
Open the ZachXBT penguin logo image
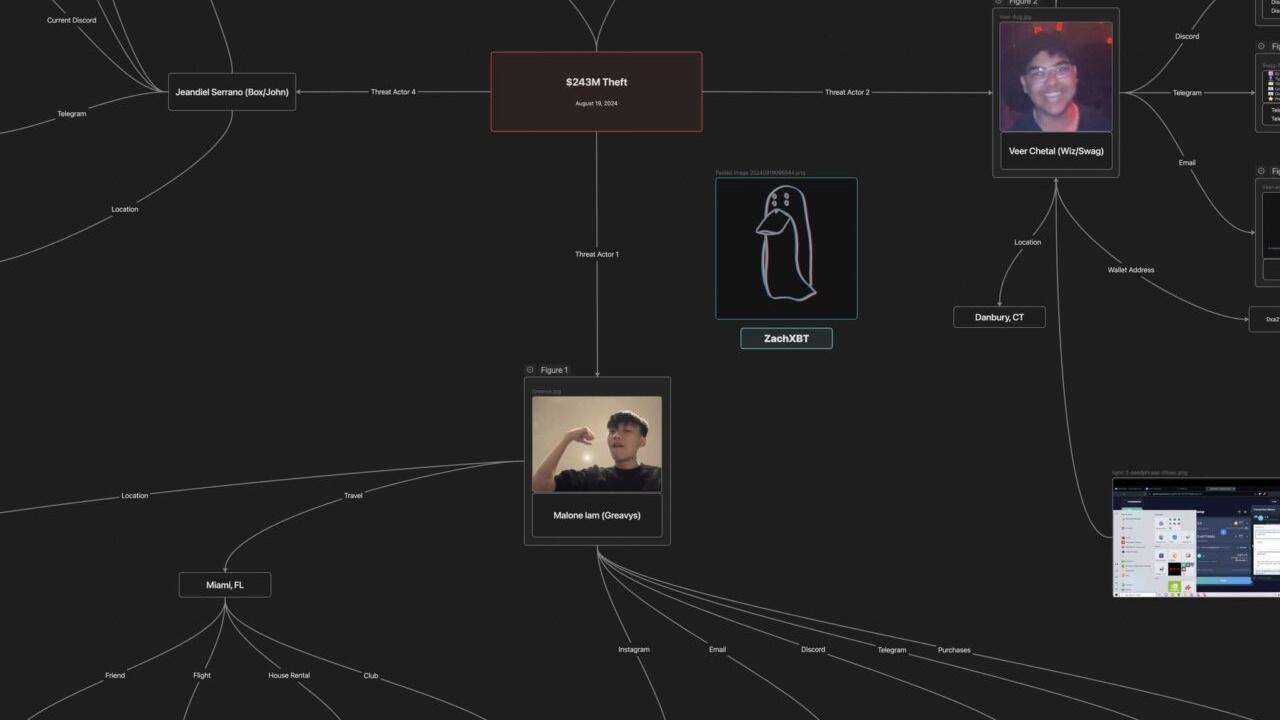coord(786,249)
